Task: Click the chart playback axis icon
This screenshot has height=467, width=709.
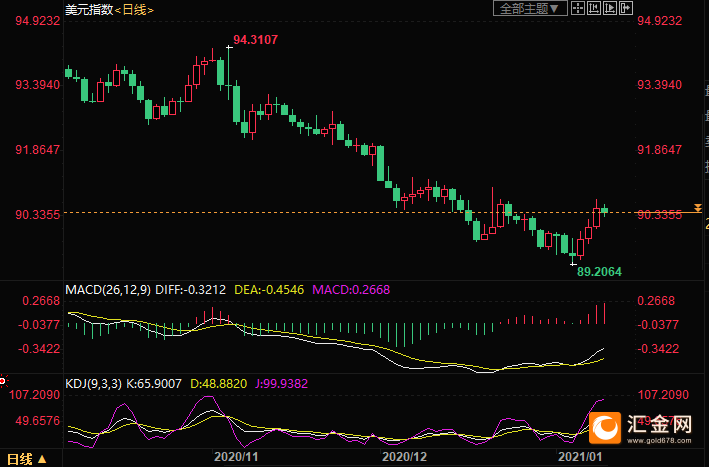Action: coord(610,8)
